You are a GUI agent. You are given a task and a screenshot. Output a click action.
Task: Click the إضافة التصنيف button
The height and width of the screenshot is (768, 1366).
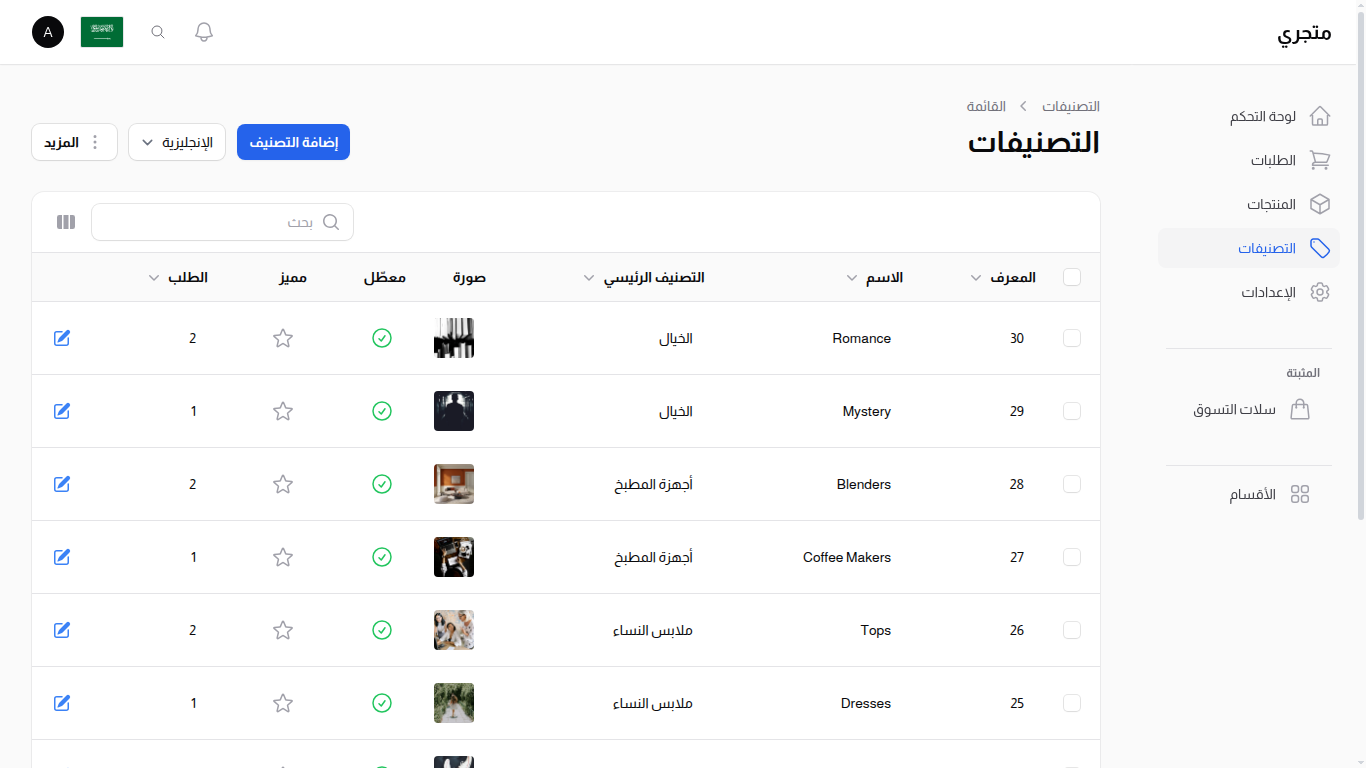pyautogui.click(x=293, y=142)
